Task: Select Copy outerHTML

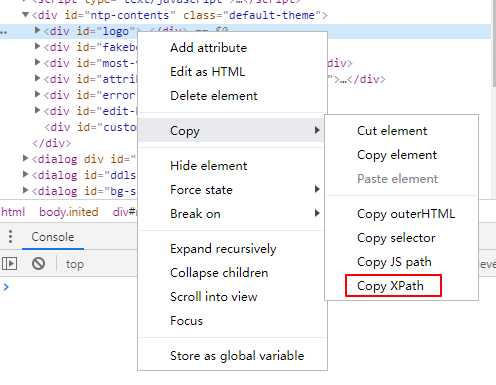Action: (x=406, y=214)
